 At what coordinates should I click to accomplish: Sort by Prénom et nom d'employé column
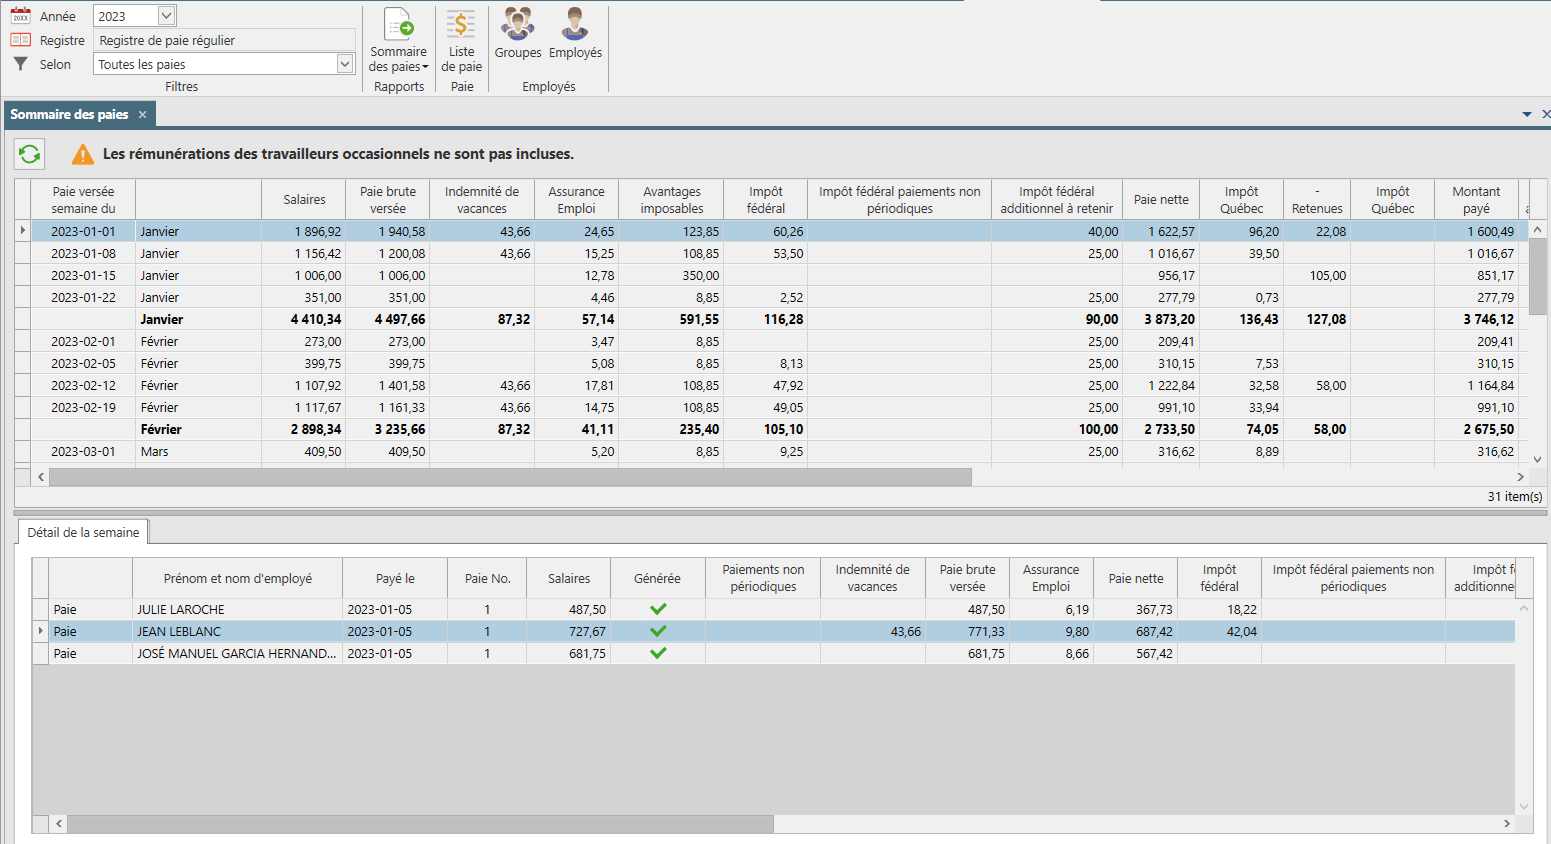point(238,579)
